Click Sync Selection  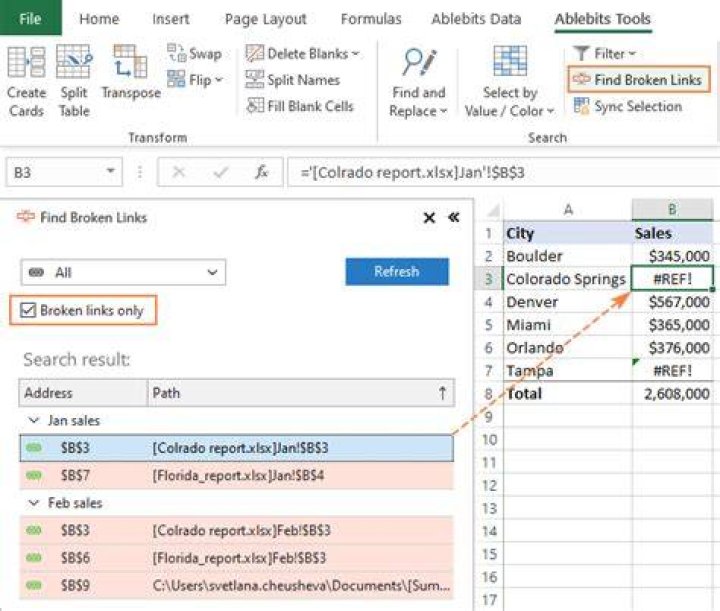tap(628, 106)
